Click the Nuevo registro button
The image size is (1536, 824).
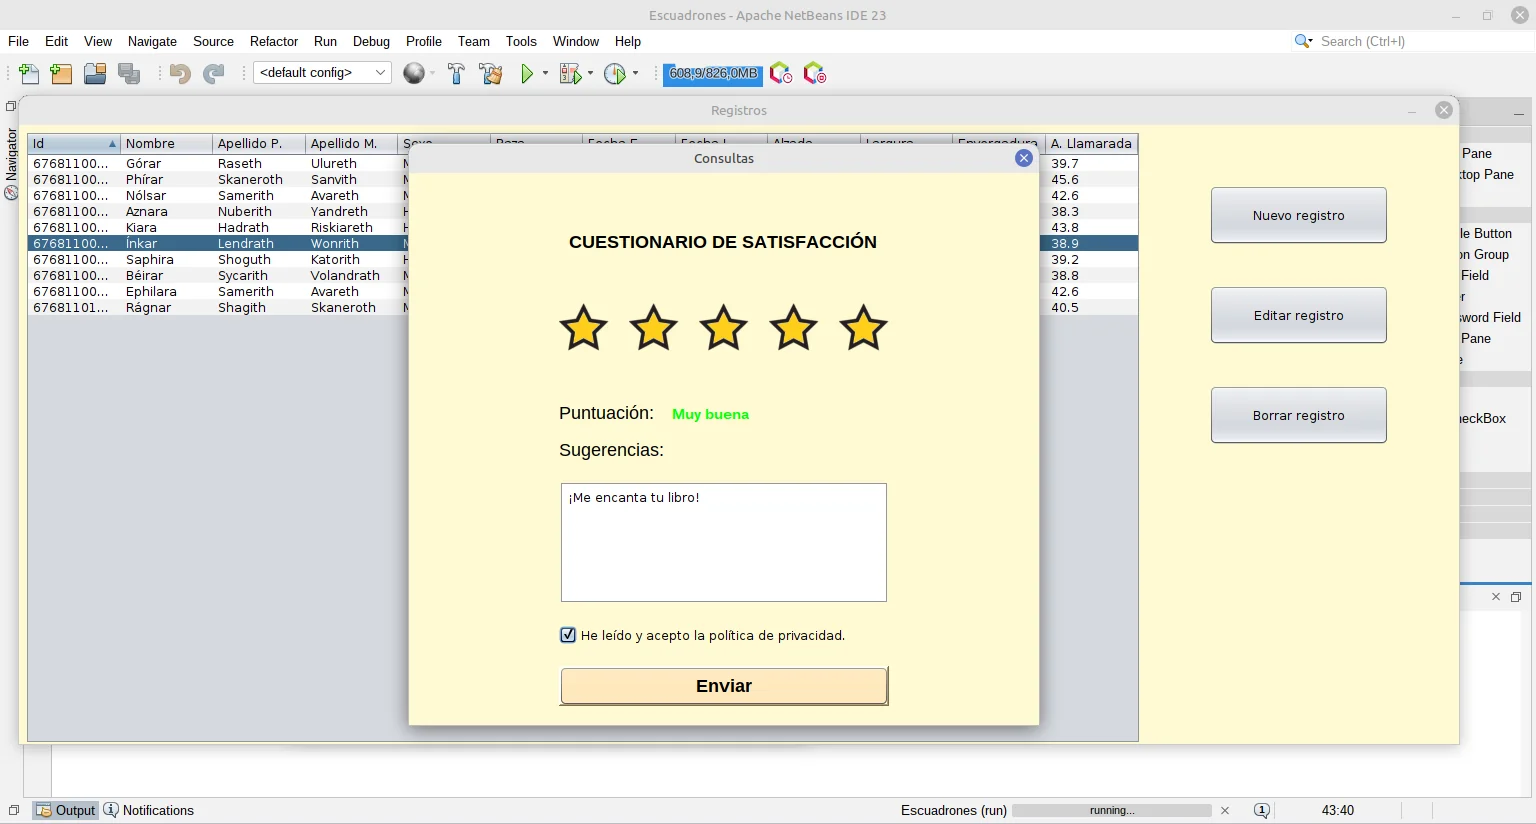1298,215
